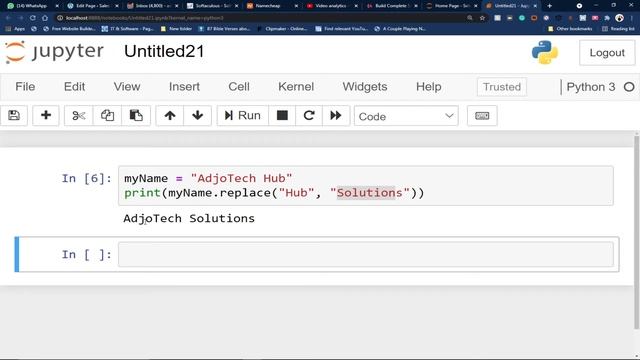Switch to the Softaculous browser tab
This screenshot has height=360, width=640.
212,6
